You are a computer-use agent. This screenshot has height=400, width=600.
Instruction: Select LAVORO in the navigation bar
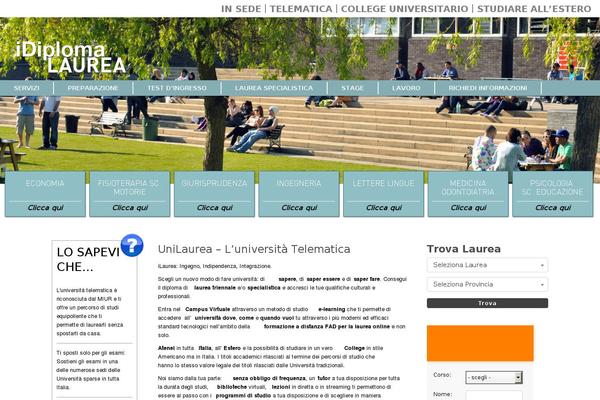pos(406,88)
